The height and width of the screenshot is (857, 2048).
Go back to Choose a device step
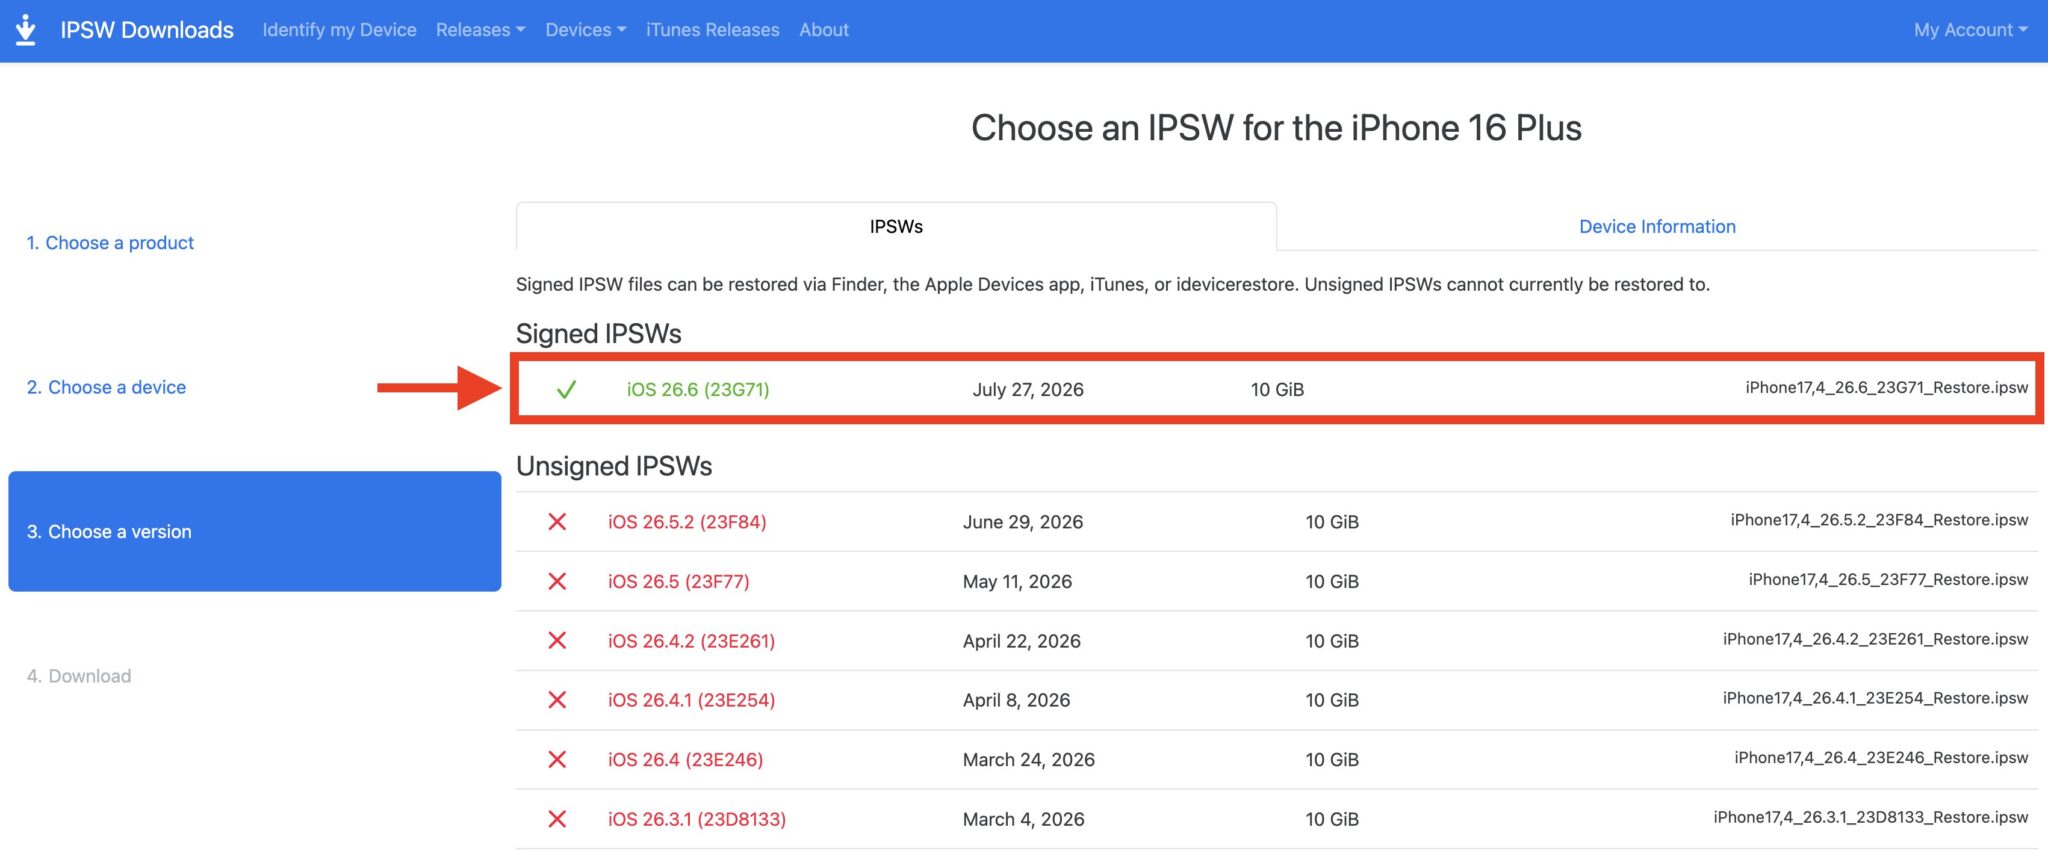(106, 387)
